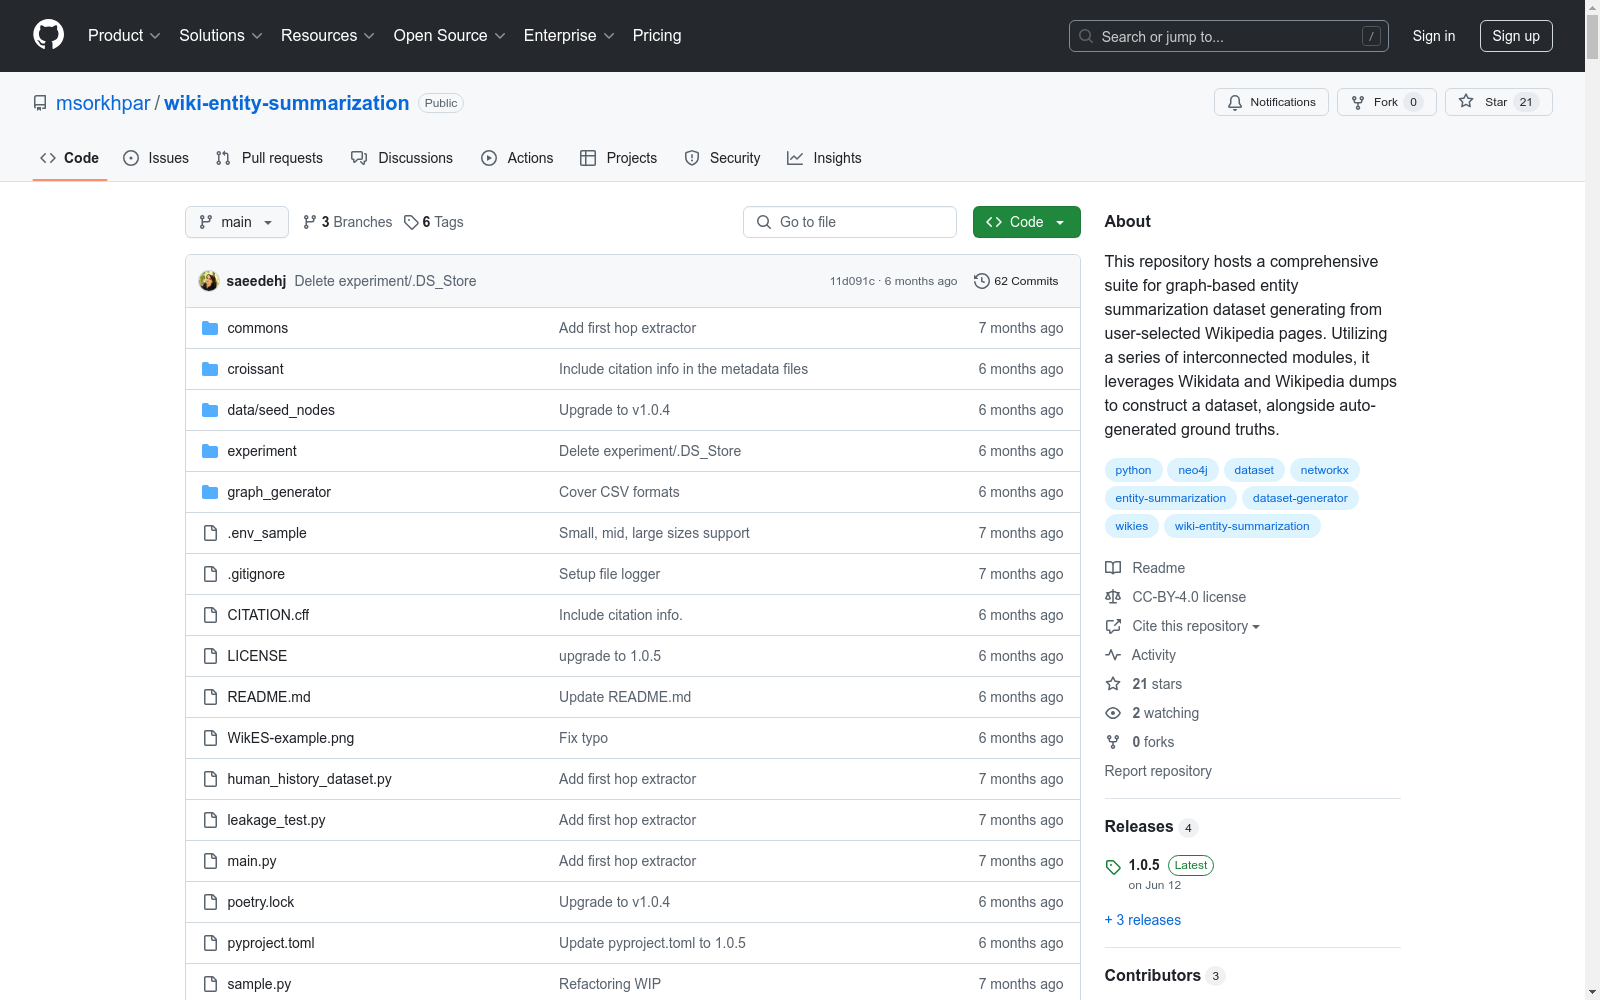Open the commit message 'Cover CSV formats'
Viewport: 1600px width, 1000px height.
click(619, 492)
